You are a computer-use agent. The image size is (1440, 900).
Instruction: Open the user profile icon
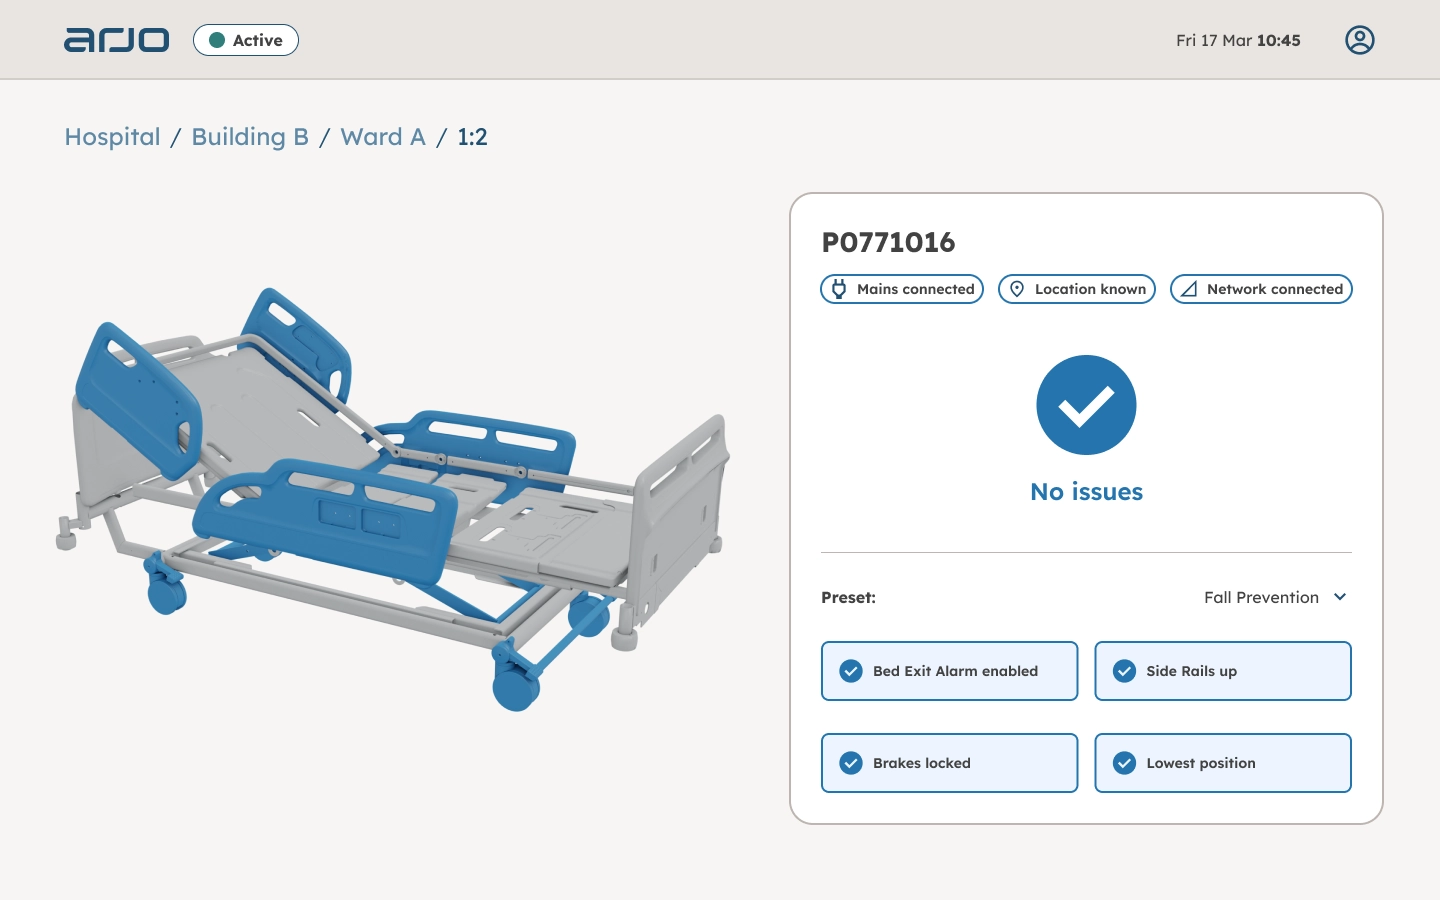click(x=1359, y=40)
